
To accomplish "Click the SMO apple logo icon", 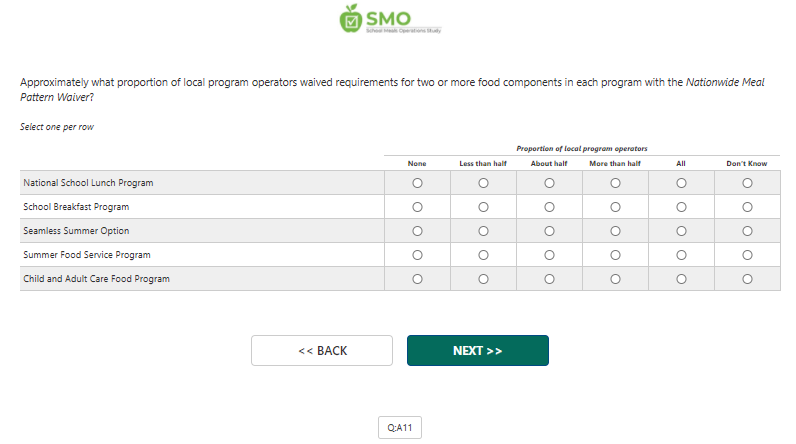I will [350, 18].
